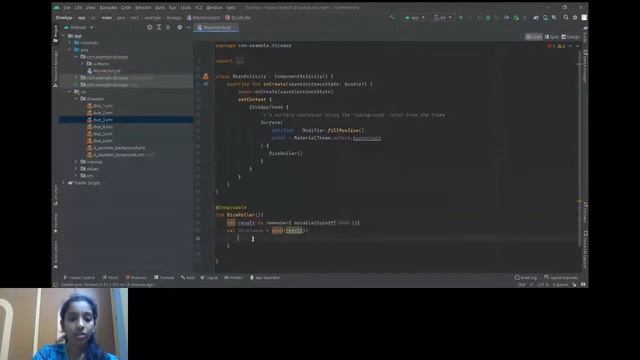Screen dimensions: 640x360
Task: Open Project panel gear options
Action: tap(180, 27)
